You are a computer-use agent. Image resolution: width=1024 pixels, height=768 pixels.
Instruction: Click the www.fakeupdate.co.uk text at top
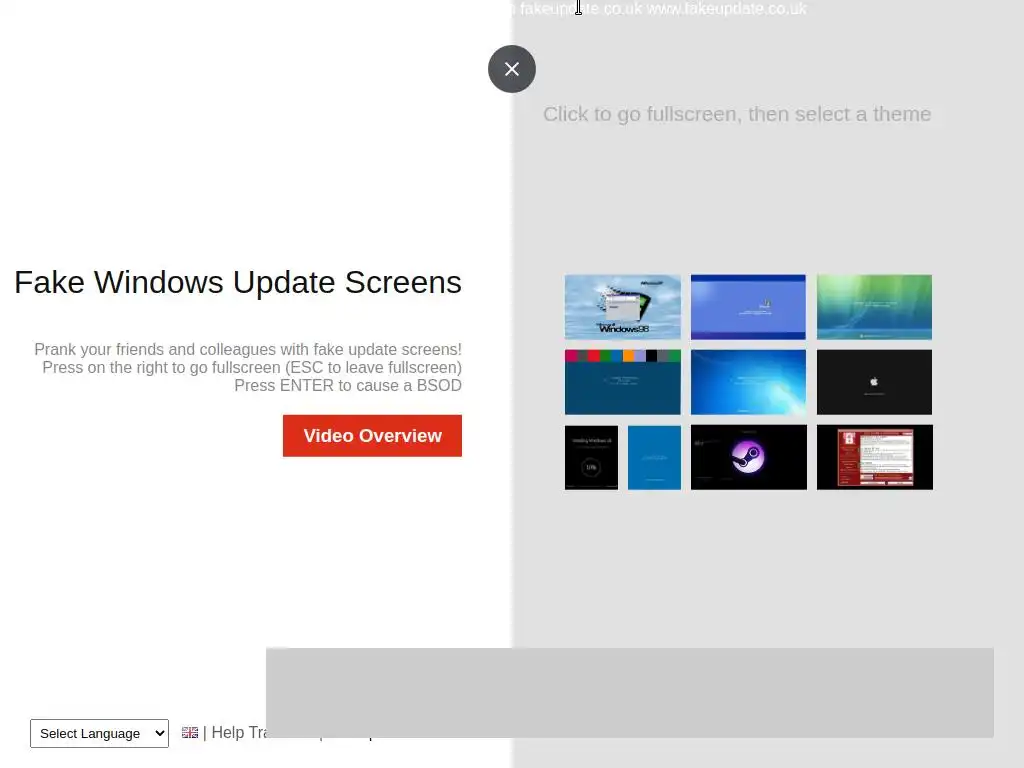click(727, 8)
